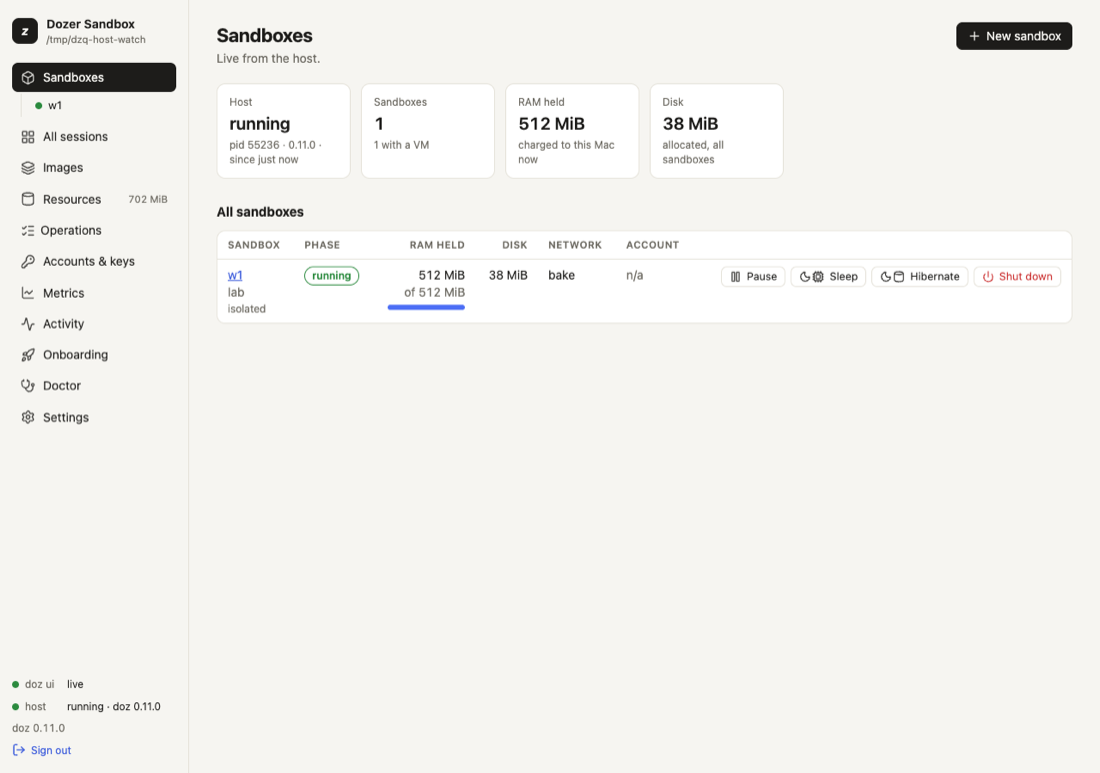The width and height of the screenshot is (1100, 773).
Task: Click the Sign out arrow icon
Action: (x=19, y=750)
